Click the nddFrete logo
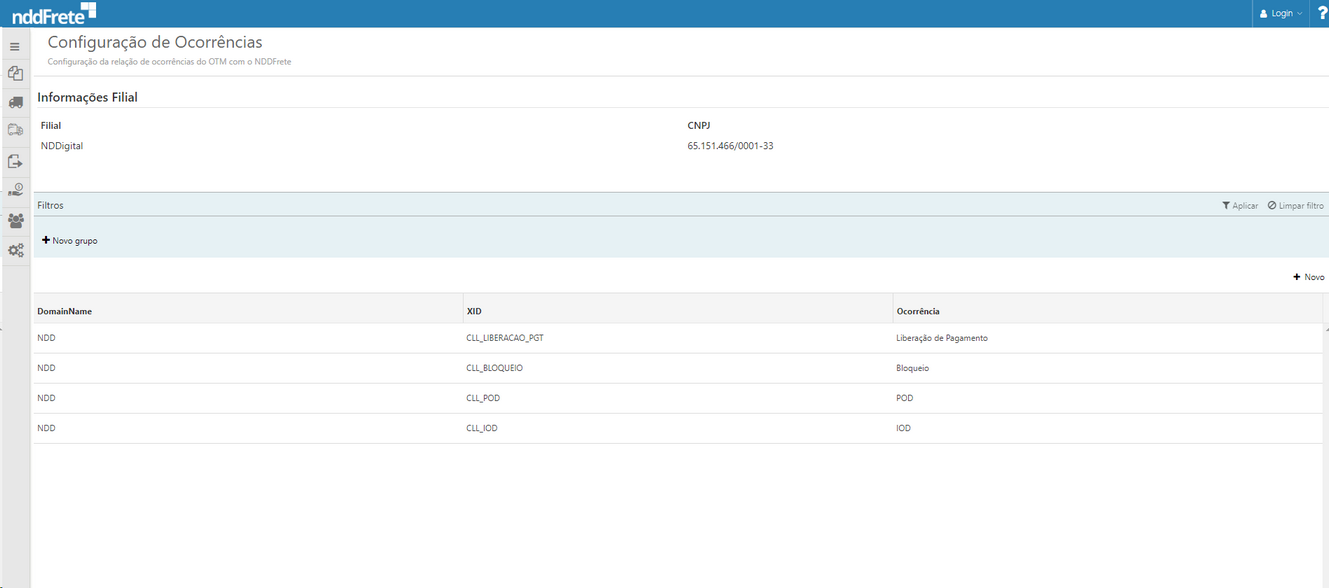 coord(54,13)
